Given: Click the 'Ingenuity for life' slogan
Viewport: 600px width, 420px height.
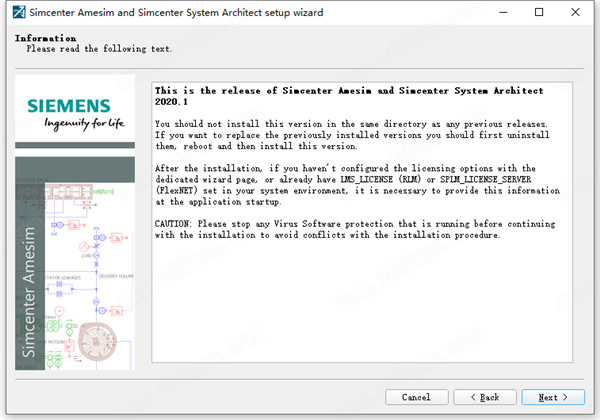Looking at the screenshot, I should pyautogui.click(x=85, y=124).
